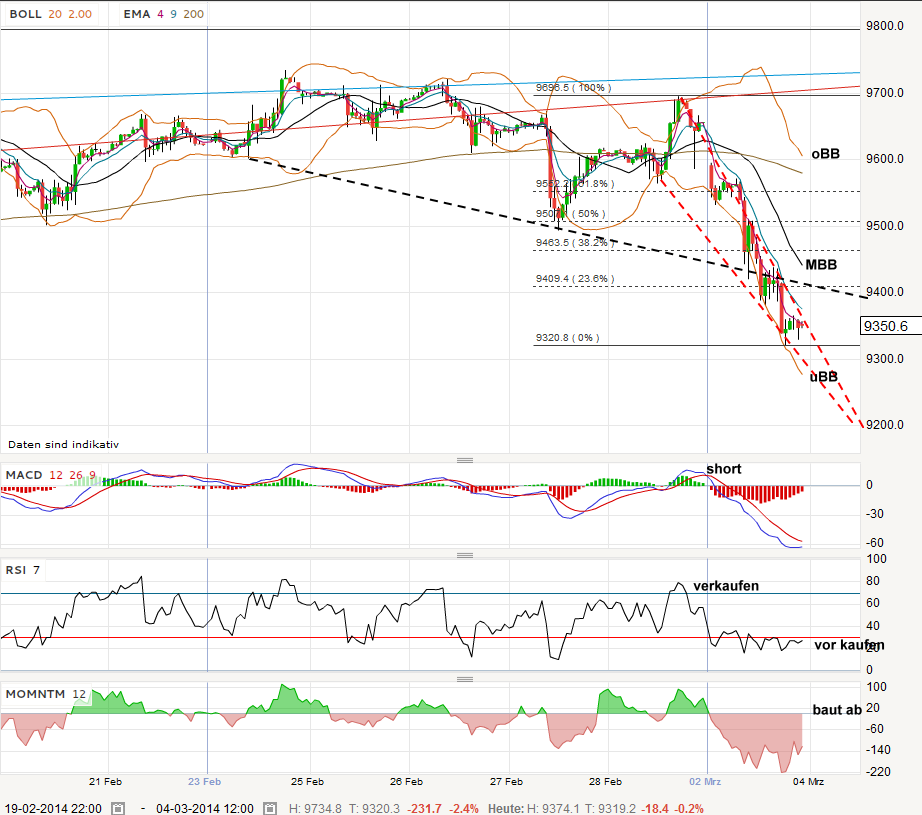Open BOLL 20 2.00 indicator settings
922x815 pixels.
(x=51, y=14)
